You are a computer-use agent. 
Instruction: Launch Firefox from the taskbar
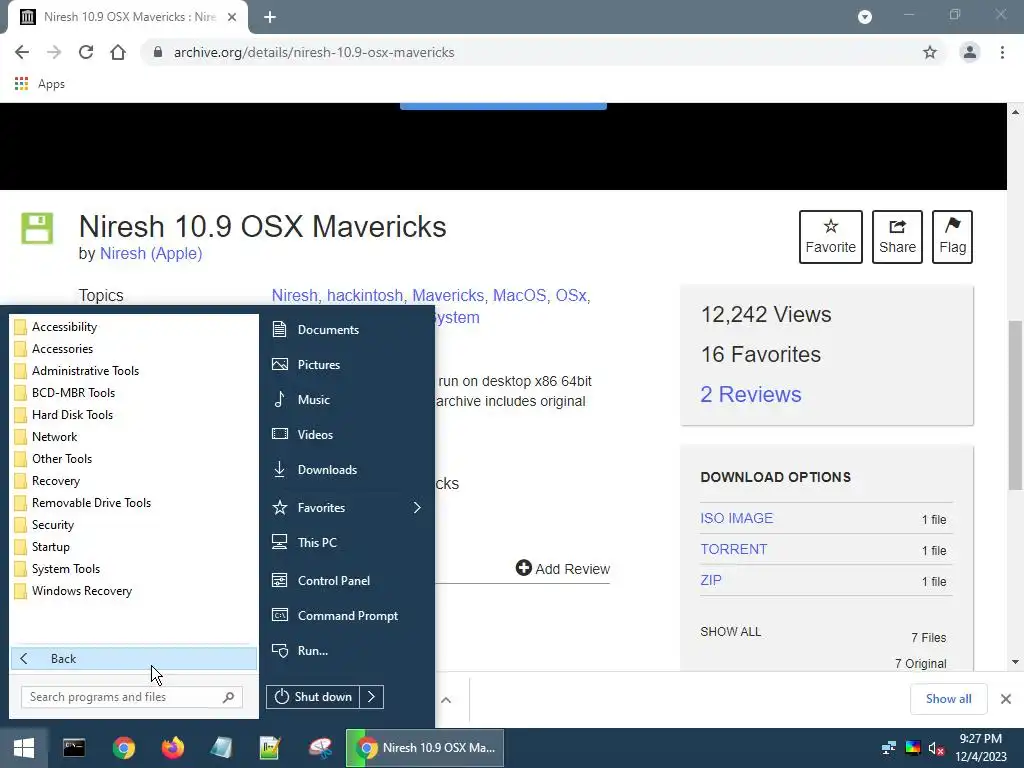[172, 748]
